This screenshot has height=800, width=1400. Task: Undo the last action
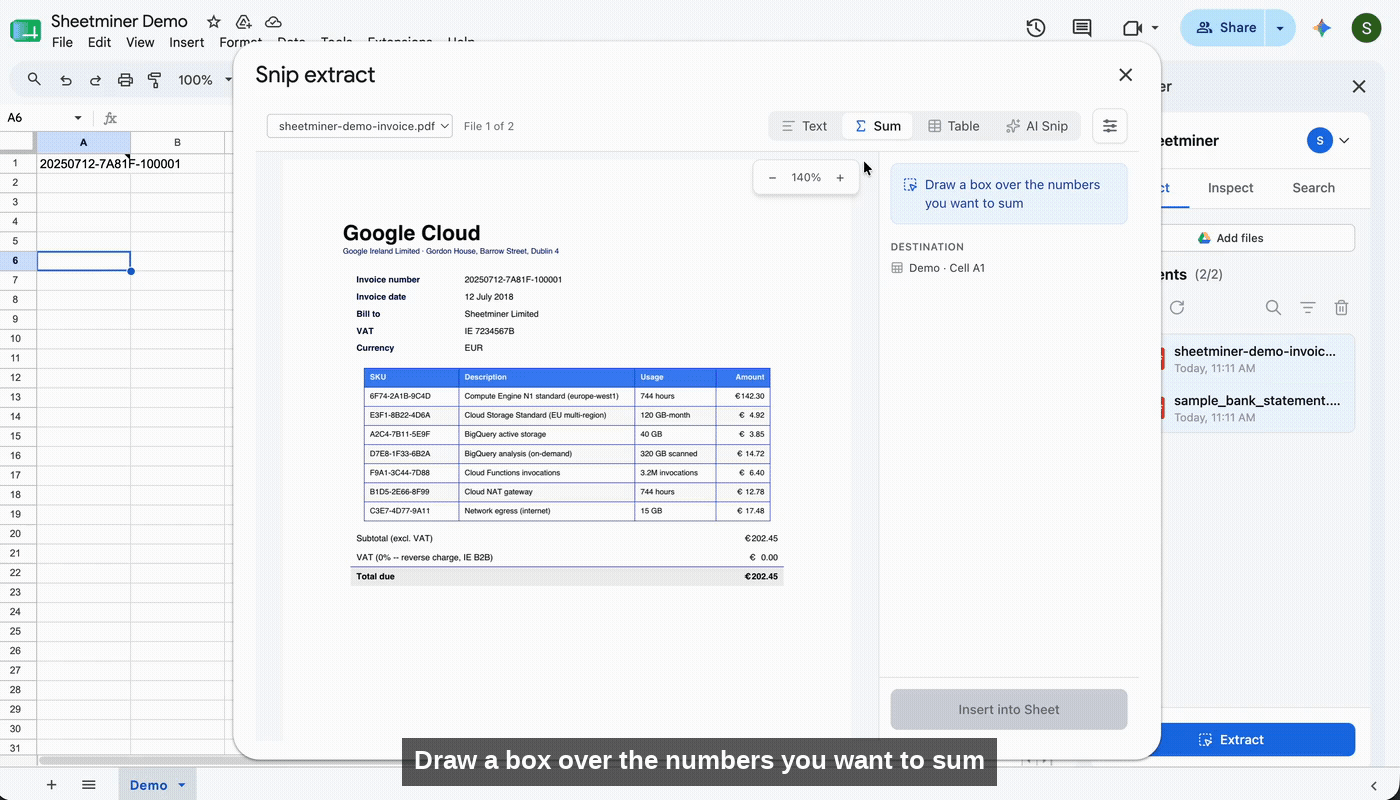pyautogui.click(x=66, y=80)
